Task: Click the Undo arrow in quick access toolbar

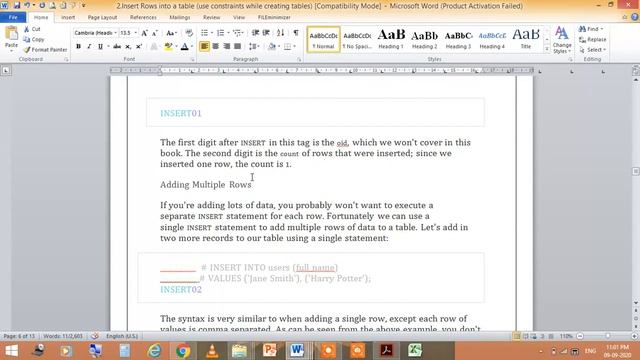Action: (27, 6)
